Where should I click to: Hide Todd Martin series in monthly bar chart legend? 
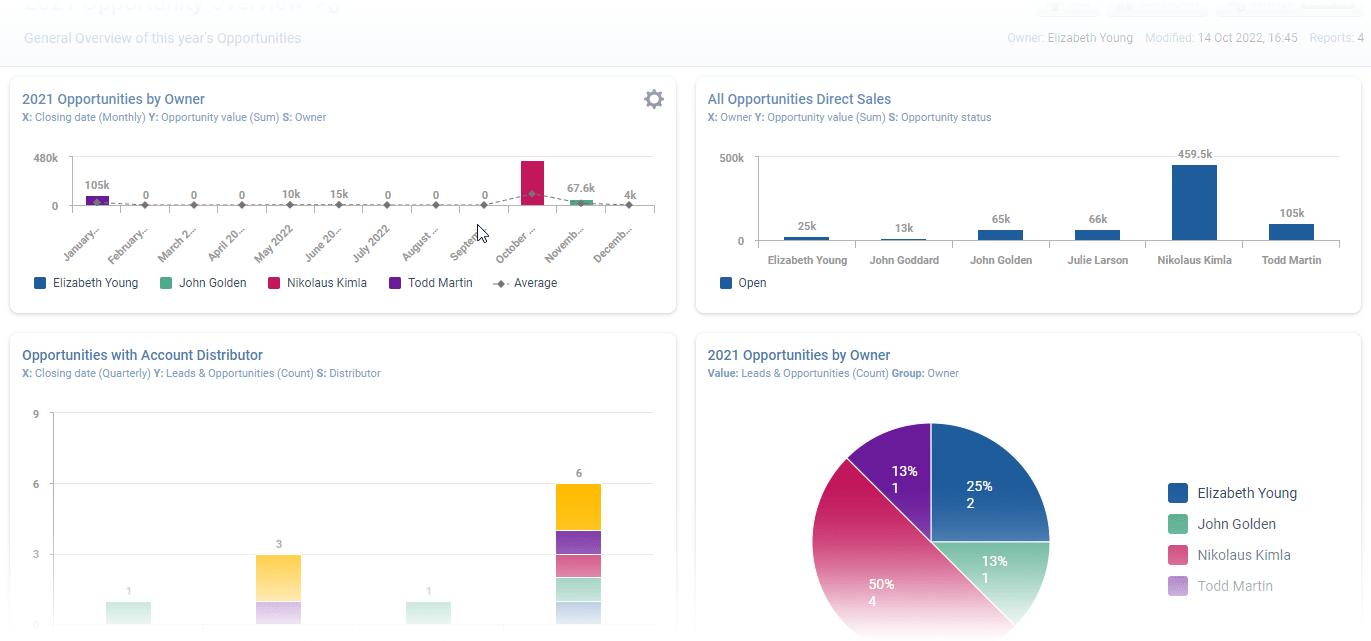[x=431, y=283]
